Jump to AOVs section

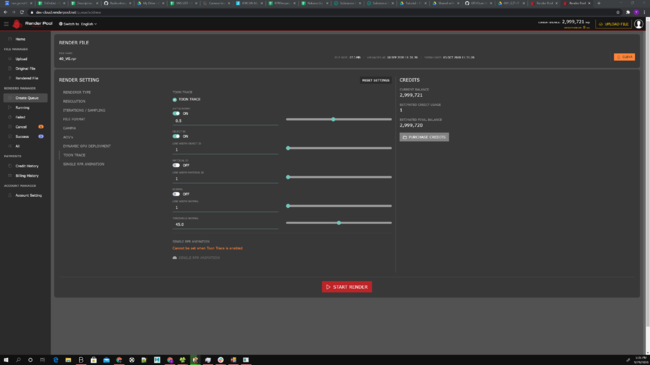pos(68,137)
